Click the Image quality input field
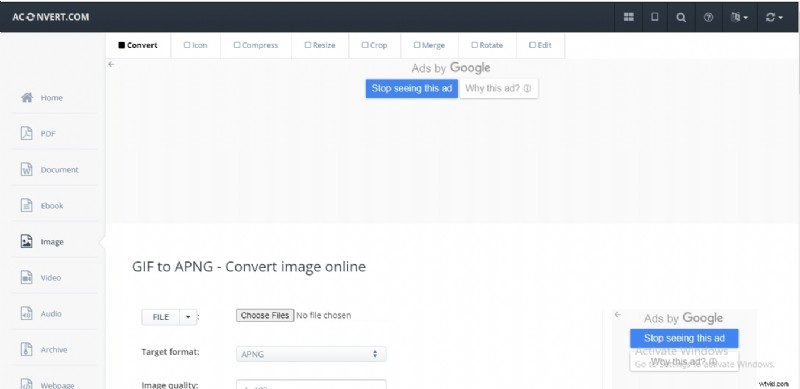Screen dimensions: 800x389 click(311, 384)
